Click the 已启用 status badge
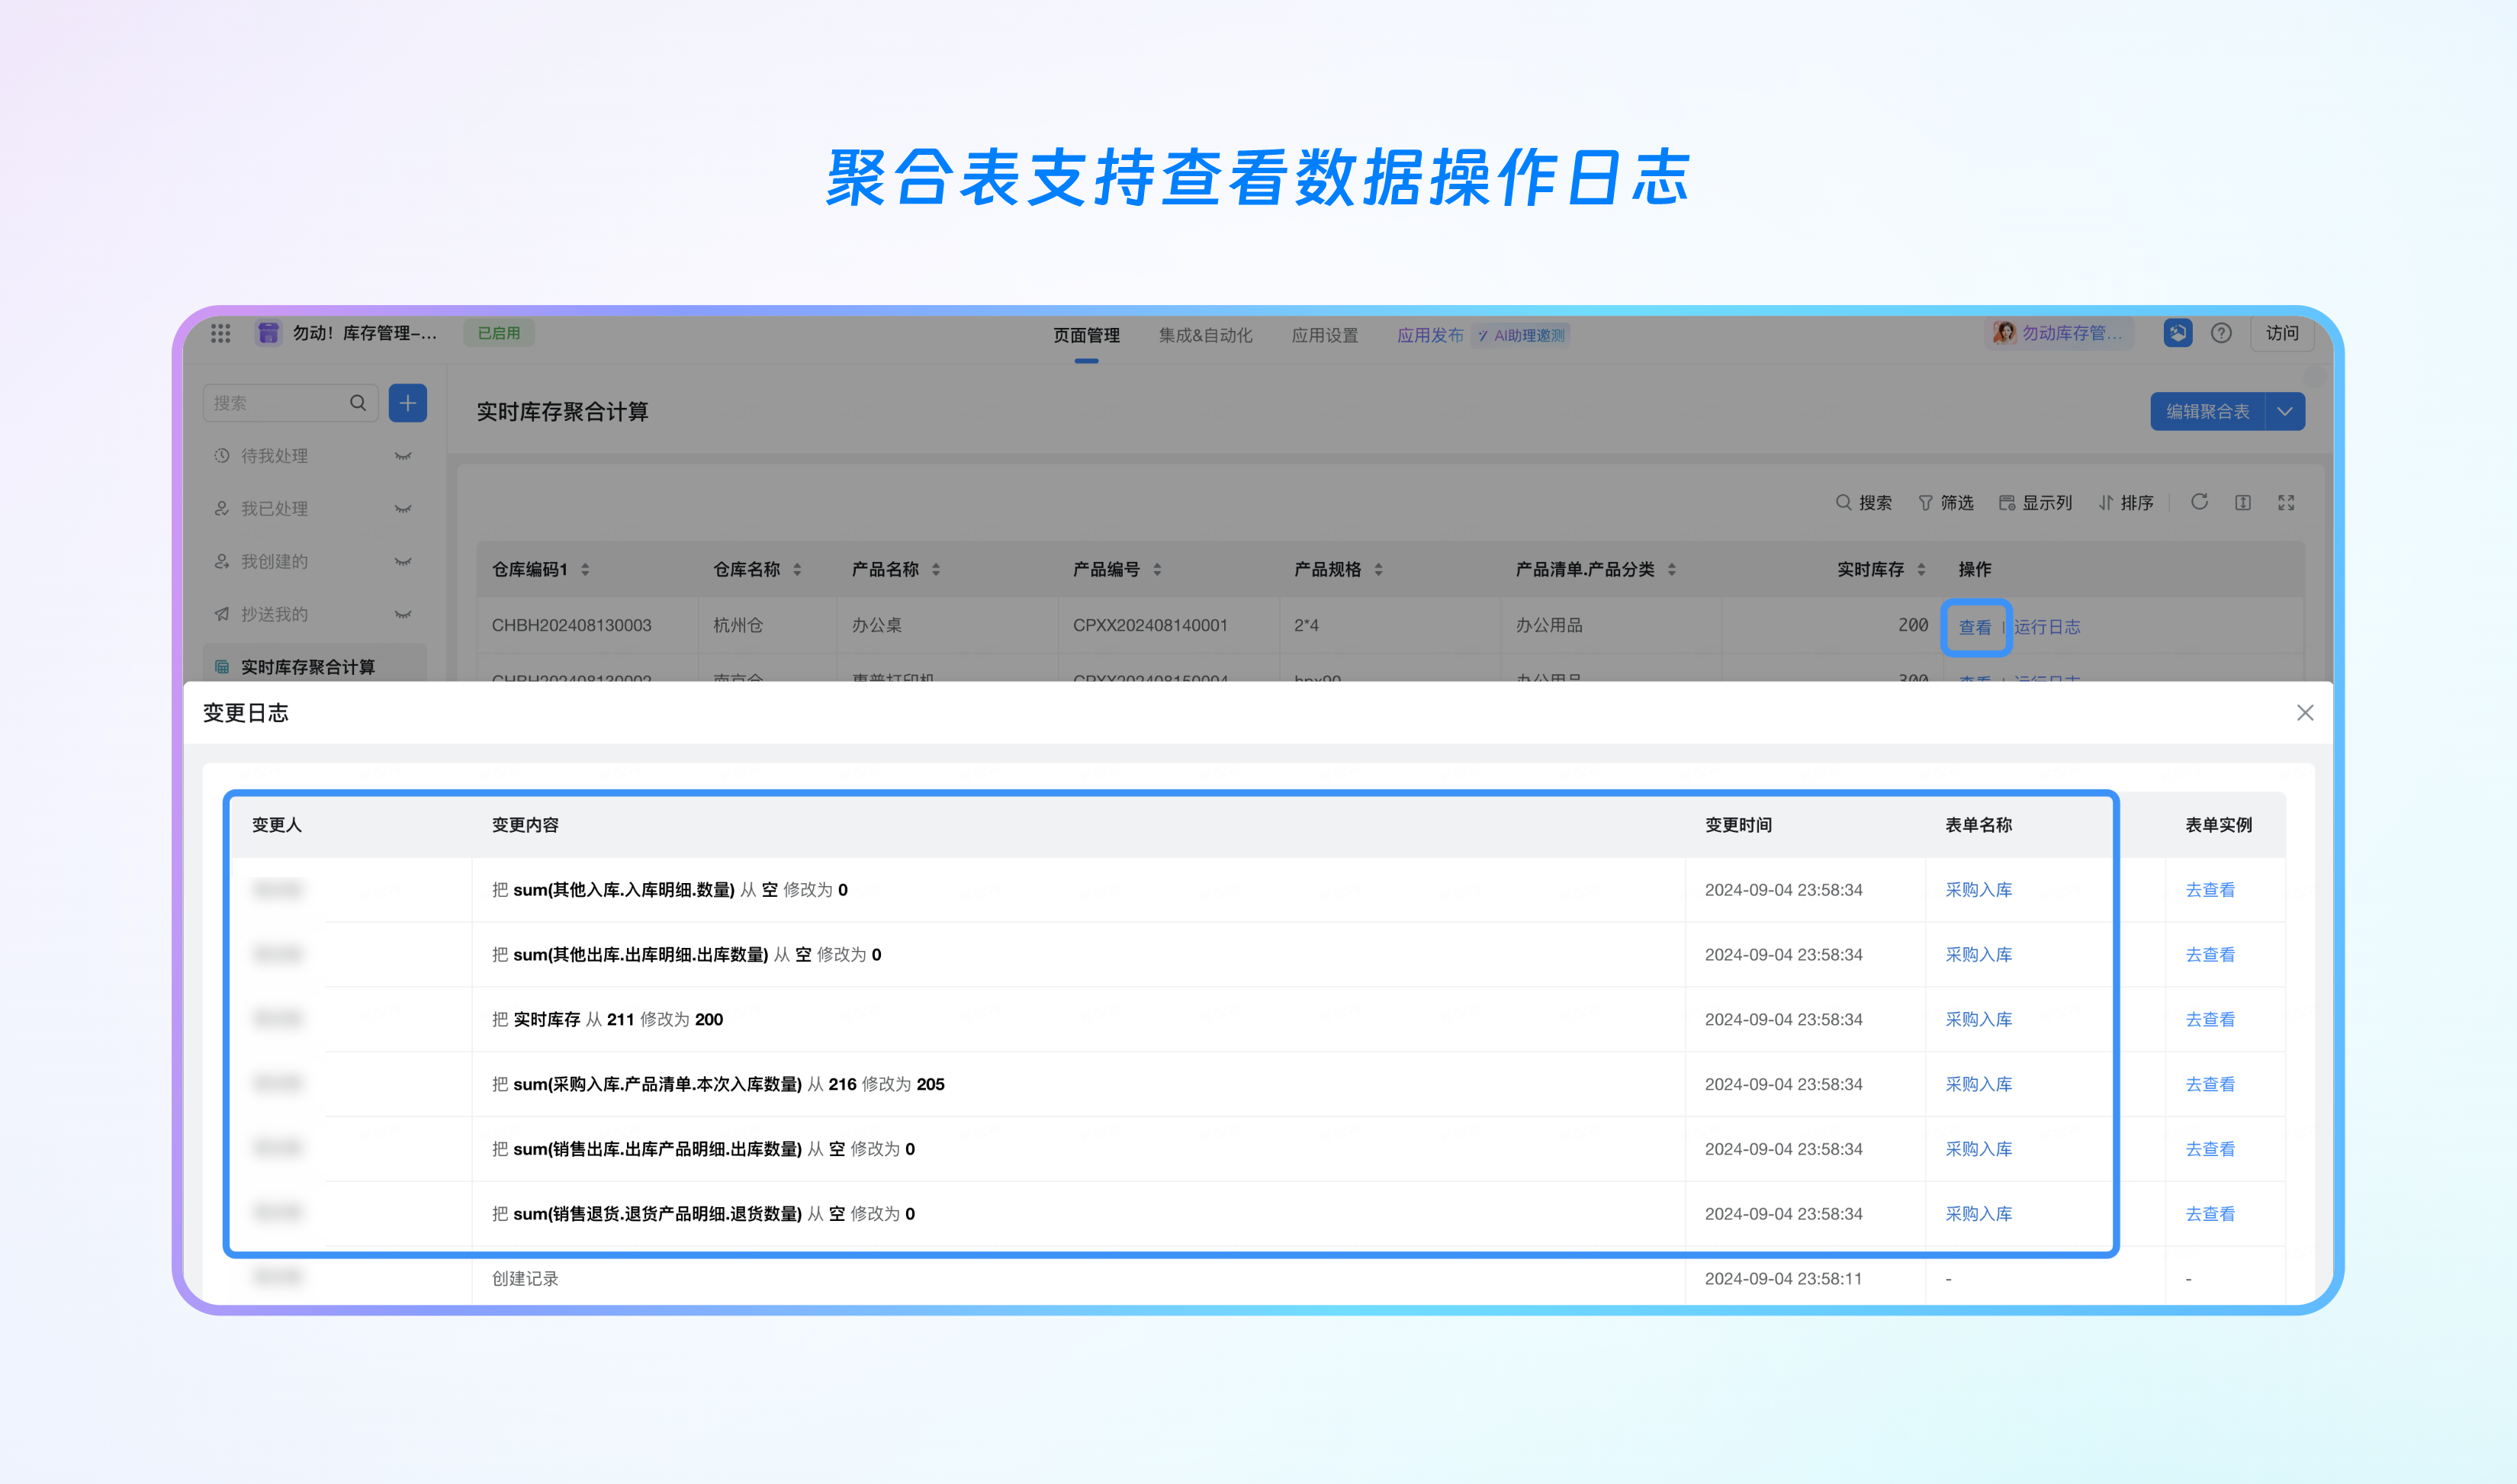Screen dimensions: 2517x1484 click(498, 333)
